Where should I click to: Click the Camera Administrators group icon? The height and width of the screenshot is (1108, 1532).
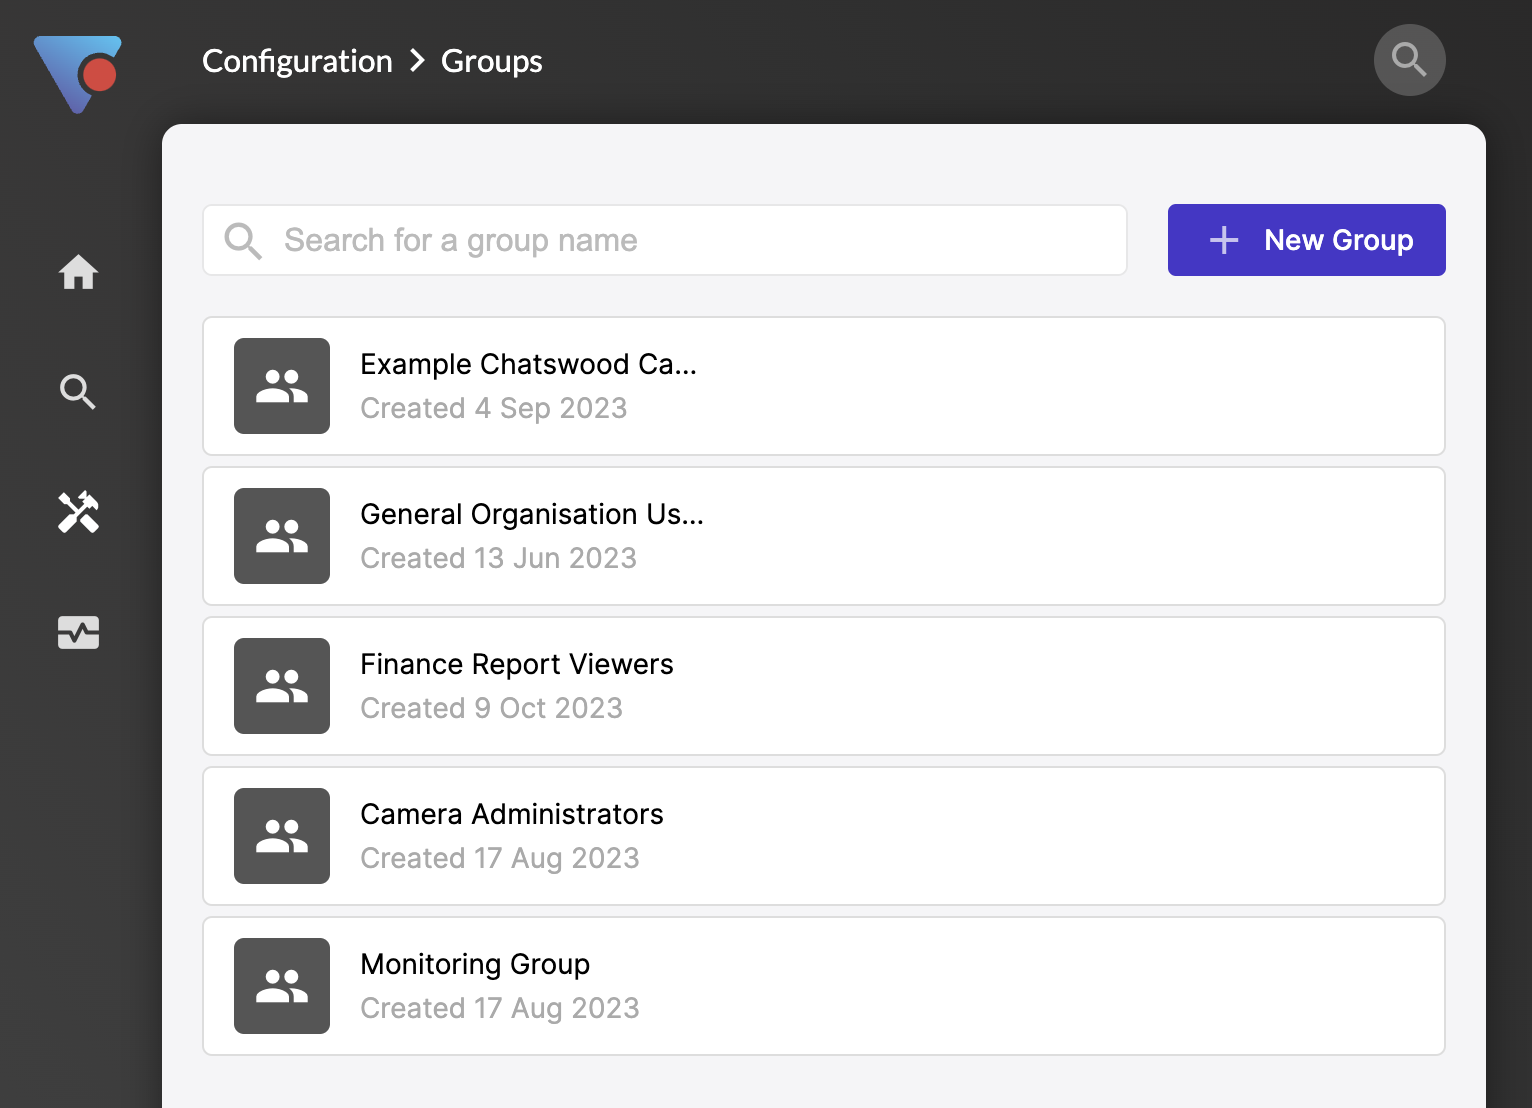pyautogui.click(x=282, y=836)
